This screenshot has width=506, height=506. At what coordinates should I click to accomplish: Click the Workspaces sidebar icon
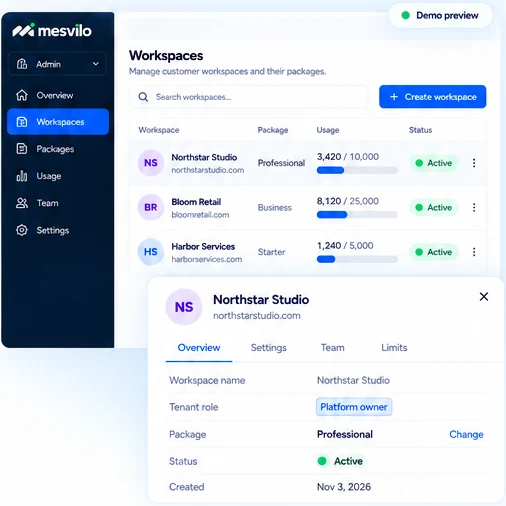(22, 122)
